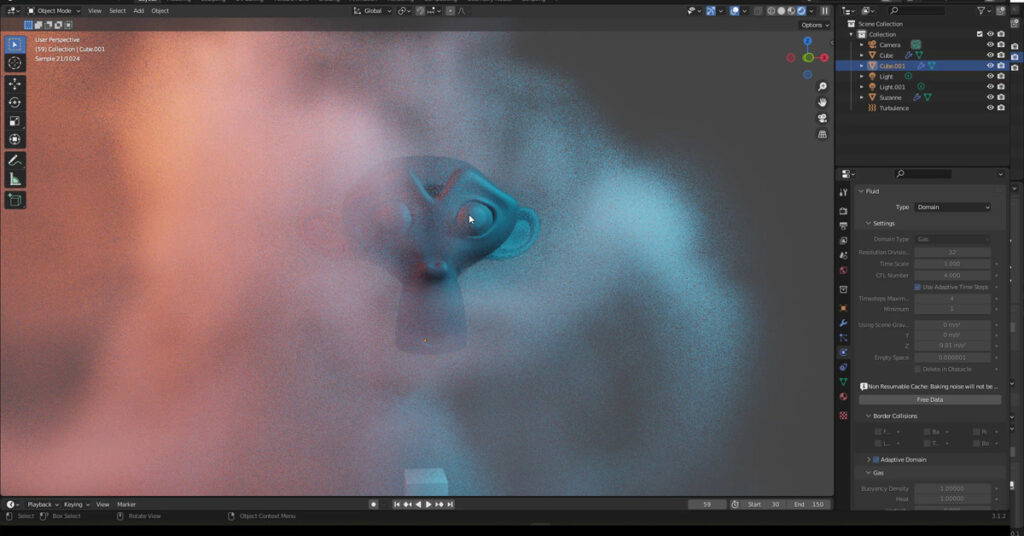1024x536 pixels.
Task: Select the Rotate tool
Action: (14, 102)
